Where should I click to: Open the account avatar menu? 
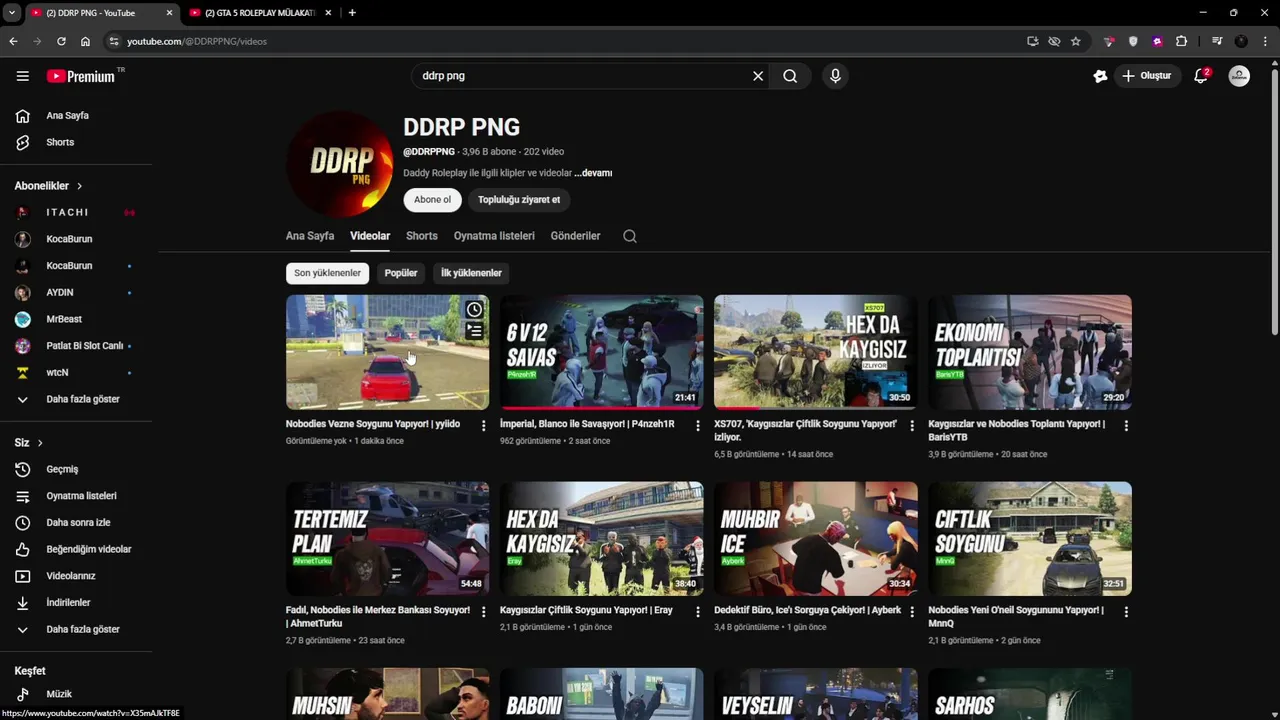[x=1239, y=76]
